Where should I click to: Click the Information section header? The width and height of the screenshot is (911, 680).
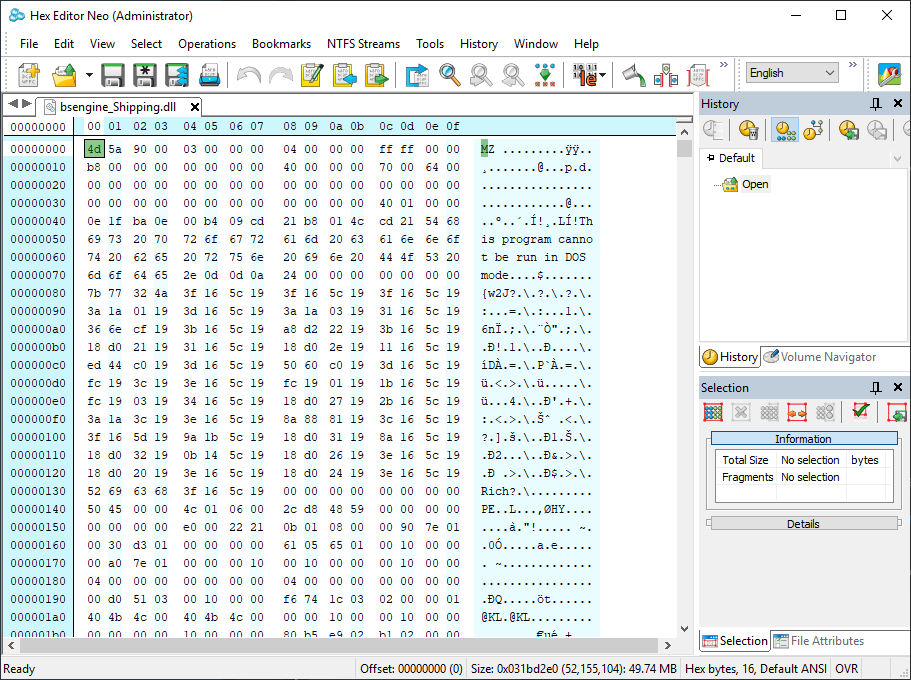tap(804, 439)
